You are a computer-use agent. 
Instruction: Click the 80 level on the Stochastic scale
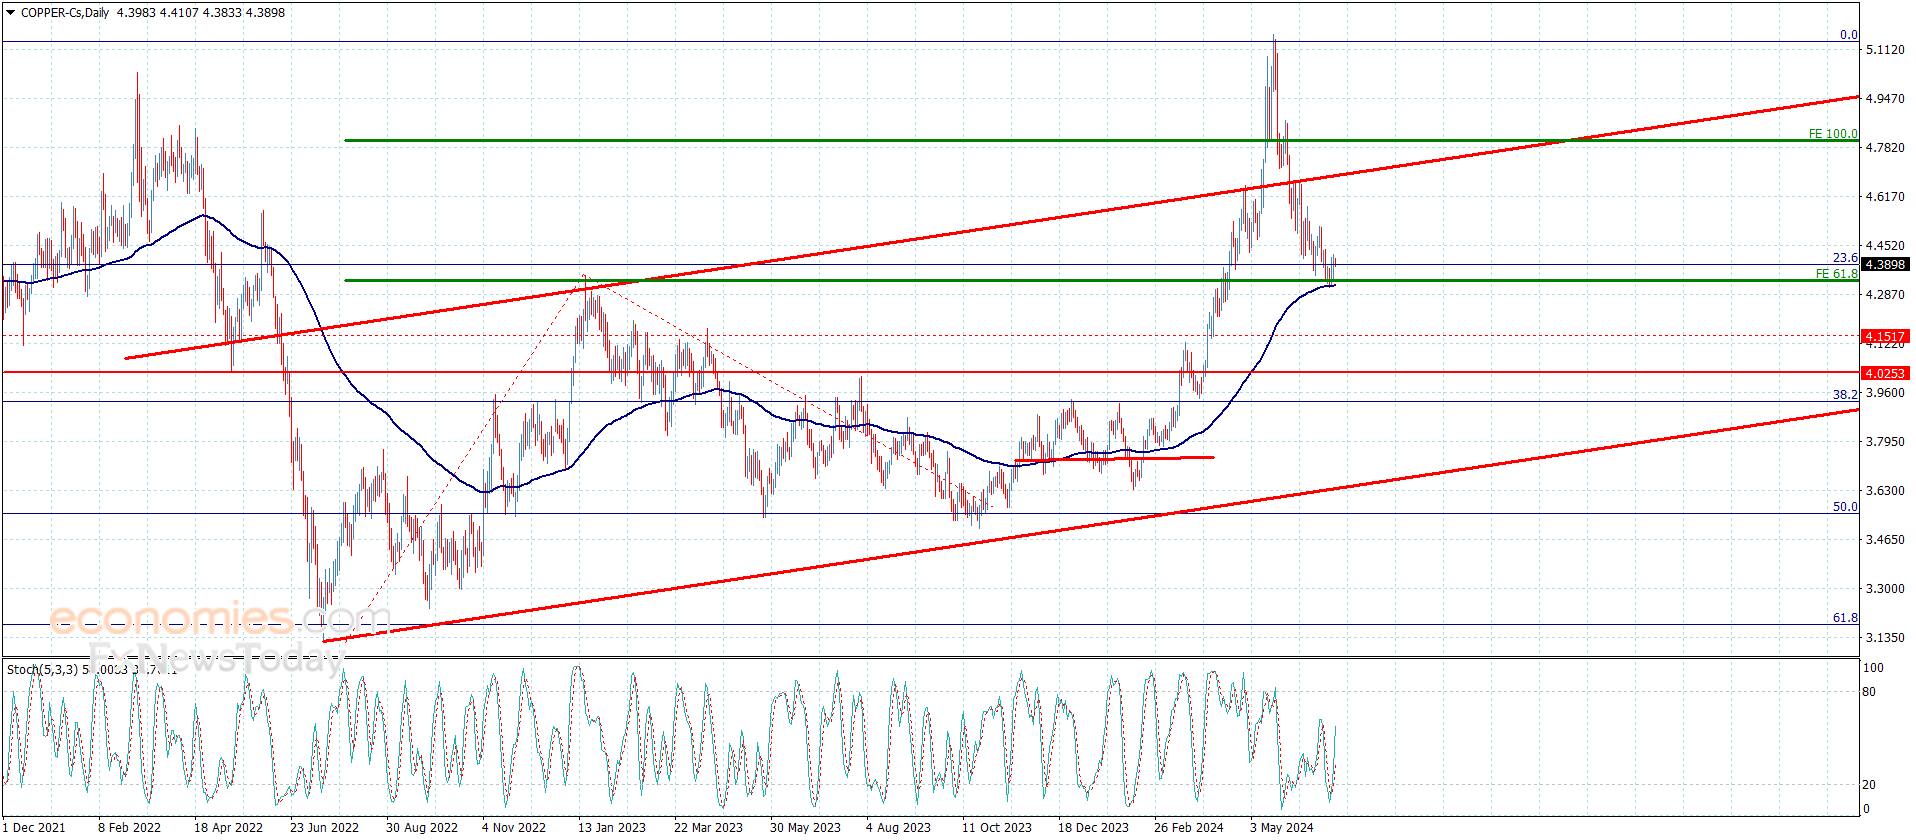tap(1870, 692)
